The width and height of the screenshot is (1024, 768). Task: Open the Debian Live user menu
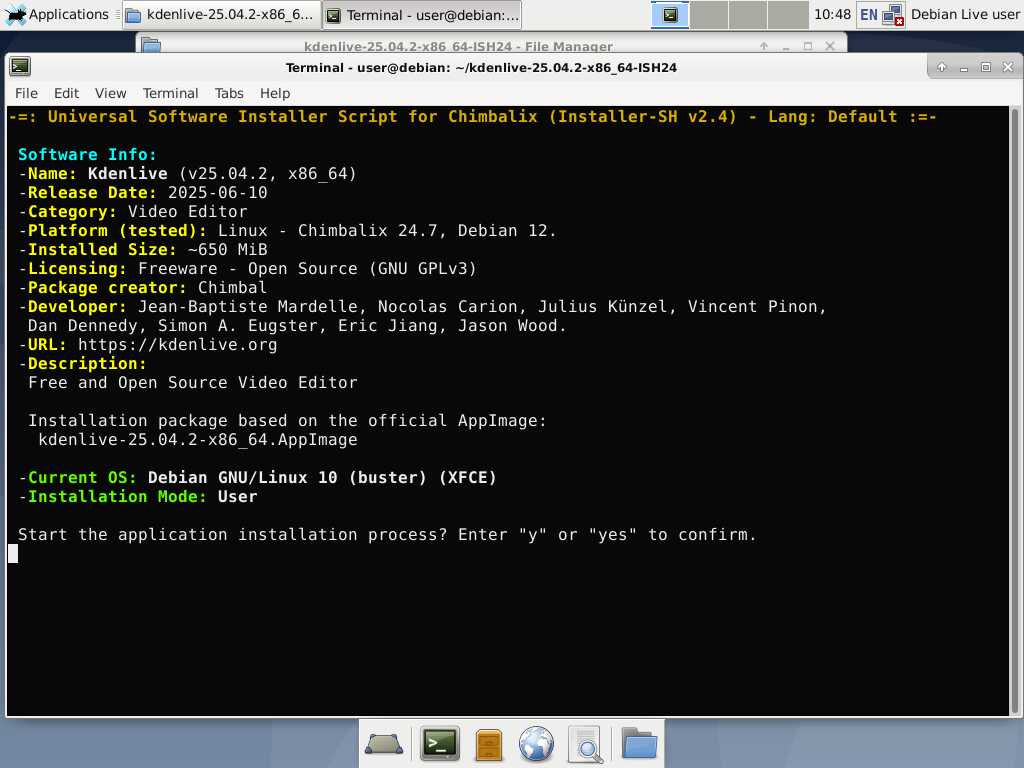pyautogui.click(x=965, y=14)
